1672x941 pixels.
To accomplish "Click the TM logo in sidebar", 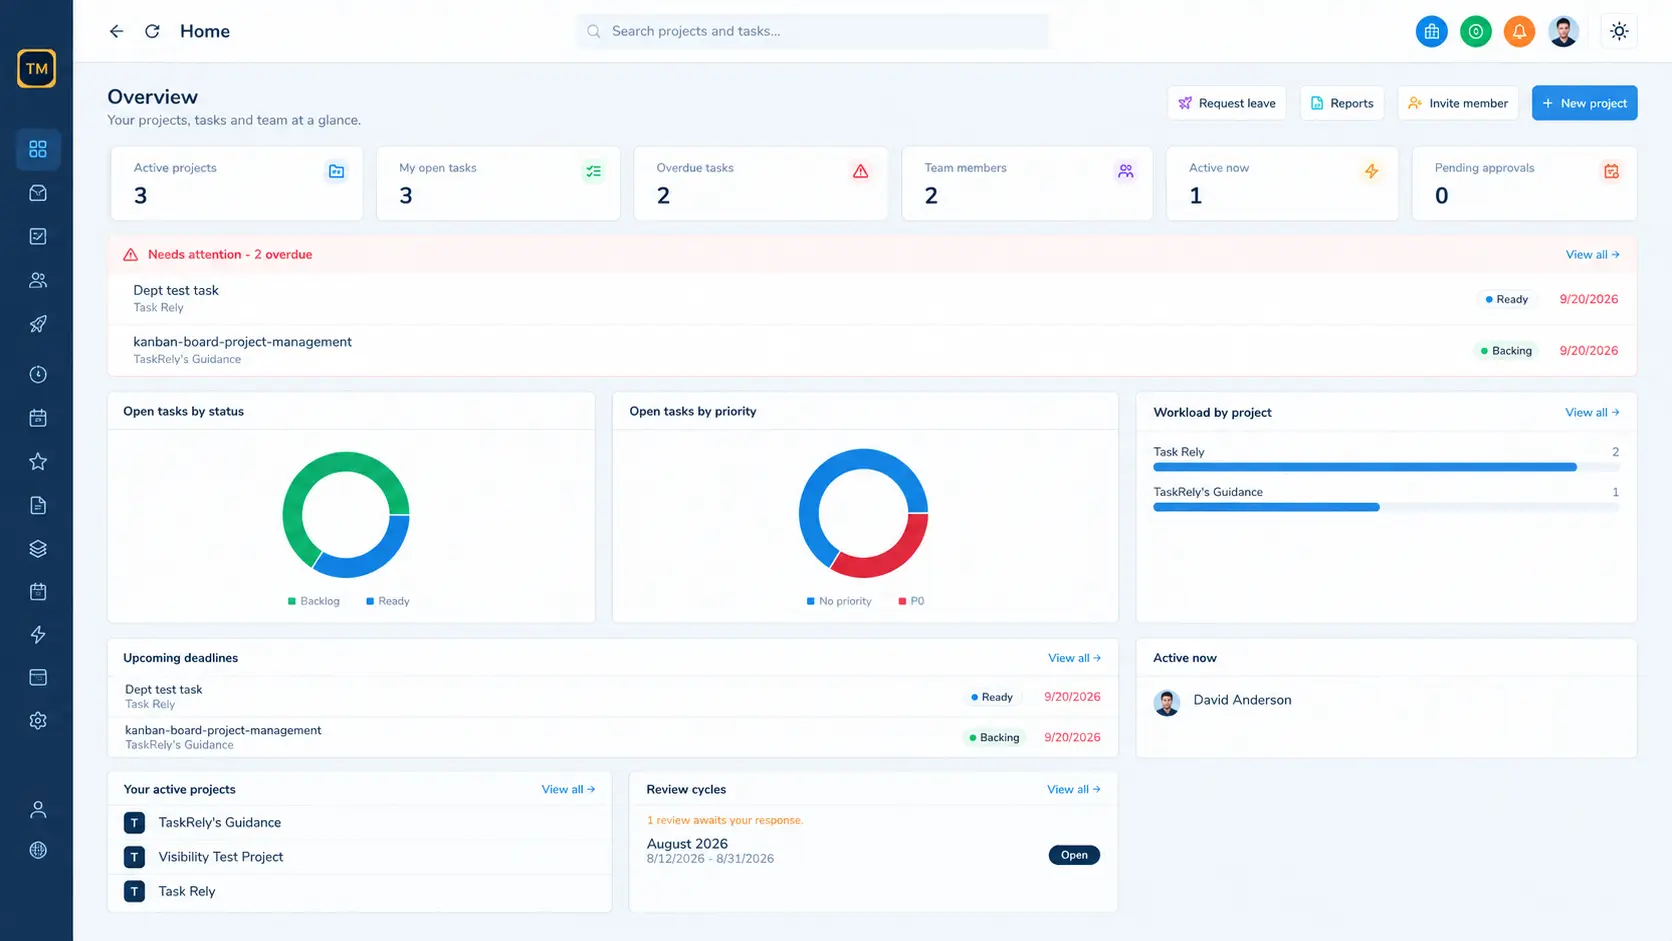I will [37, 69].
